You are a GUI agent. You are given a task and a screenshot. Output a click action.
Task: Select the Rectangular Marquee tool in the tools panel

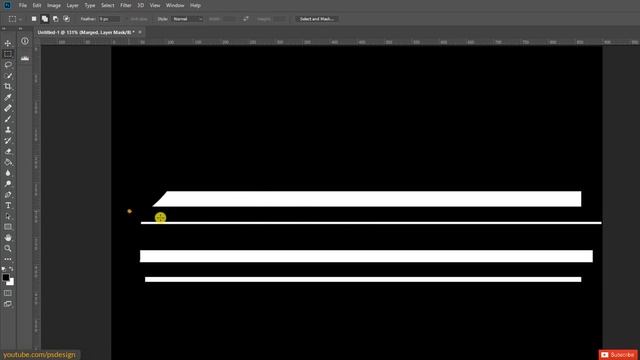(x=8, y=54)
